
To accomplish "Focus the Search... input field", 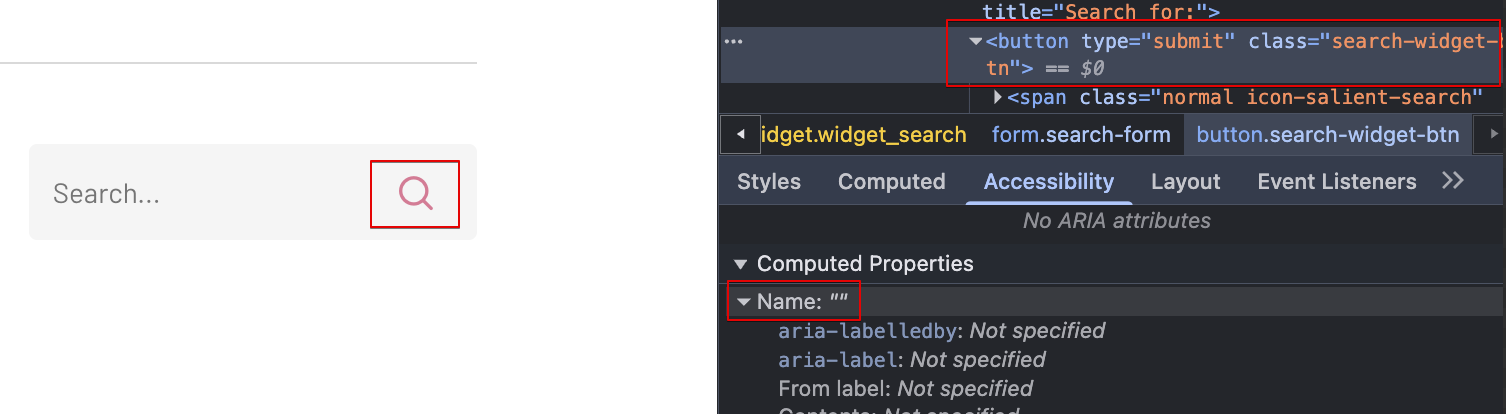I will click(200, 193).
